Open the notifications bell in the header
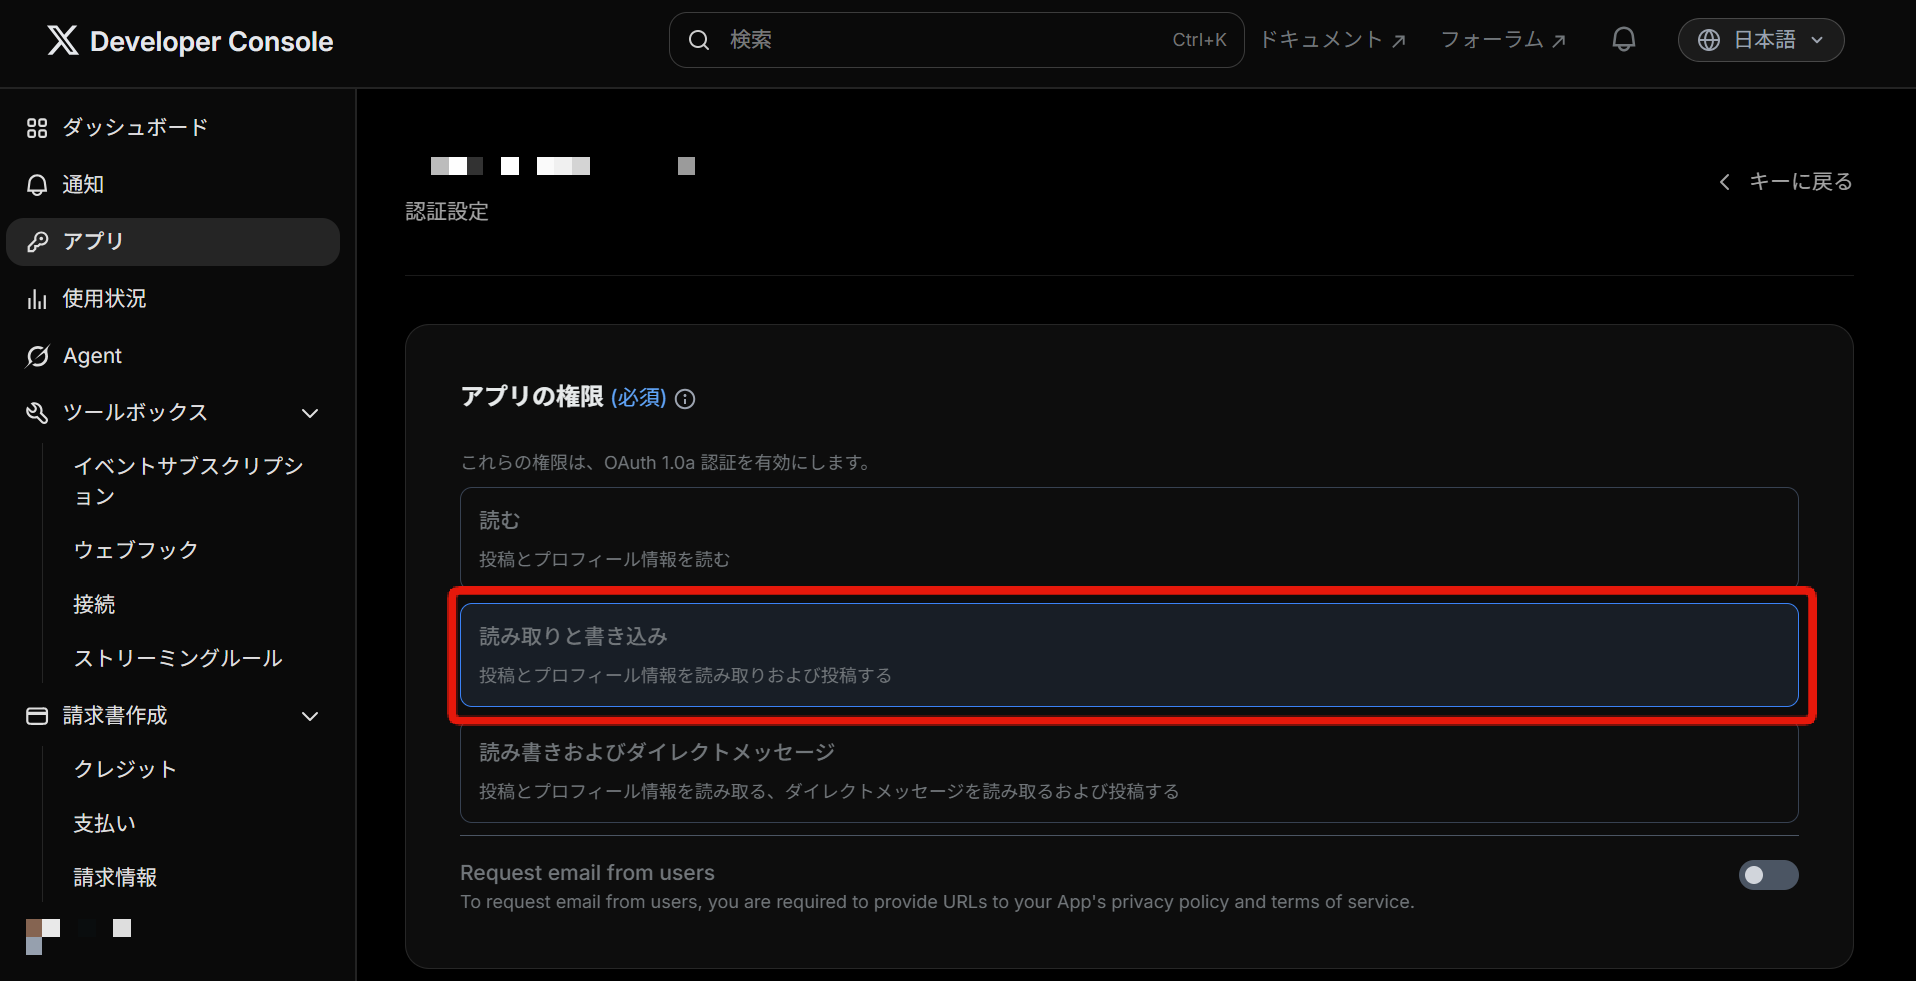 [1624, 40]
